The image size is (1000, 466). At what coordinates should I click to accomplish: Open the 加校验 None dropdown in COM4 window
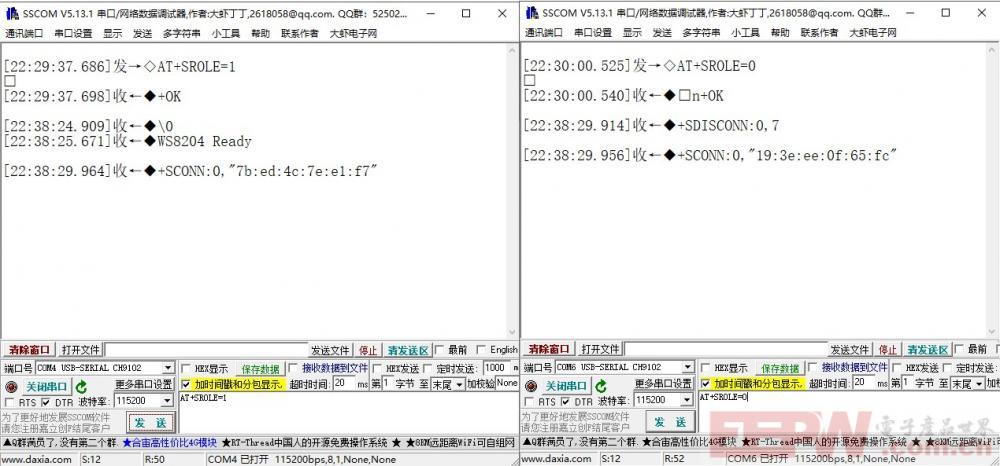[507, 383]
